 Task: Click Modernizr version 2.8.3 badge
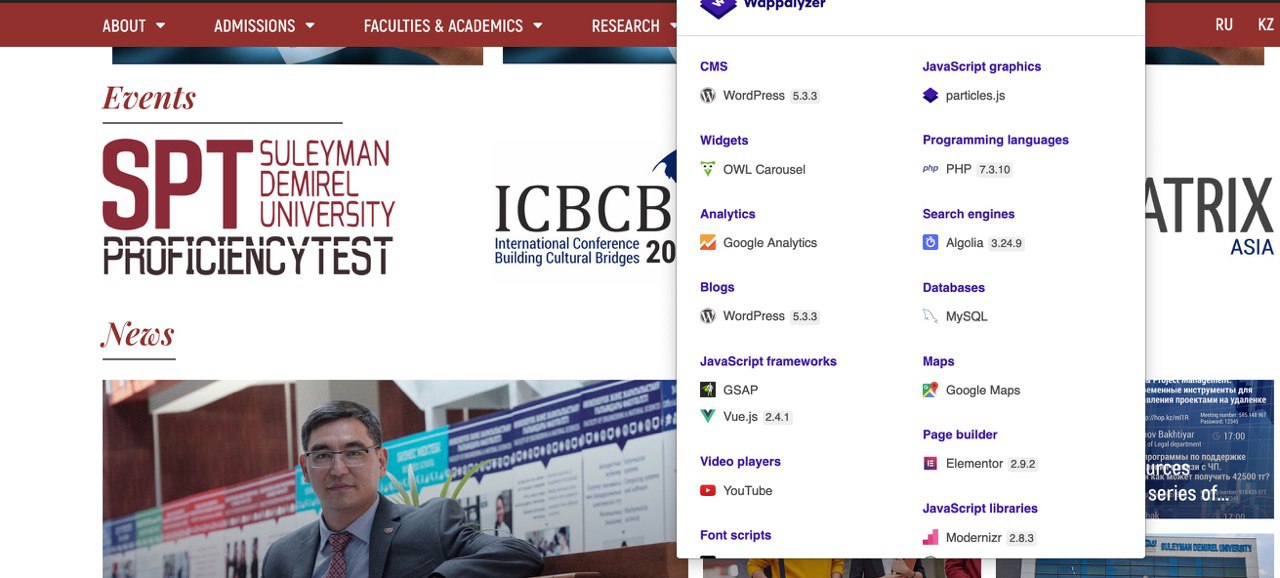click(x=1021, y=538)
